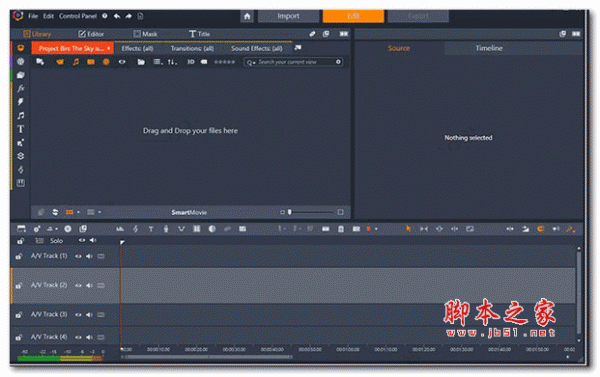600x377 pixels.
Task: Open the Edit menu
Action: 48,16
